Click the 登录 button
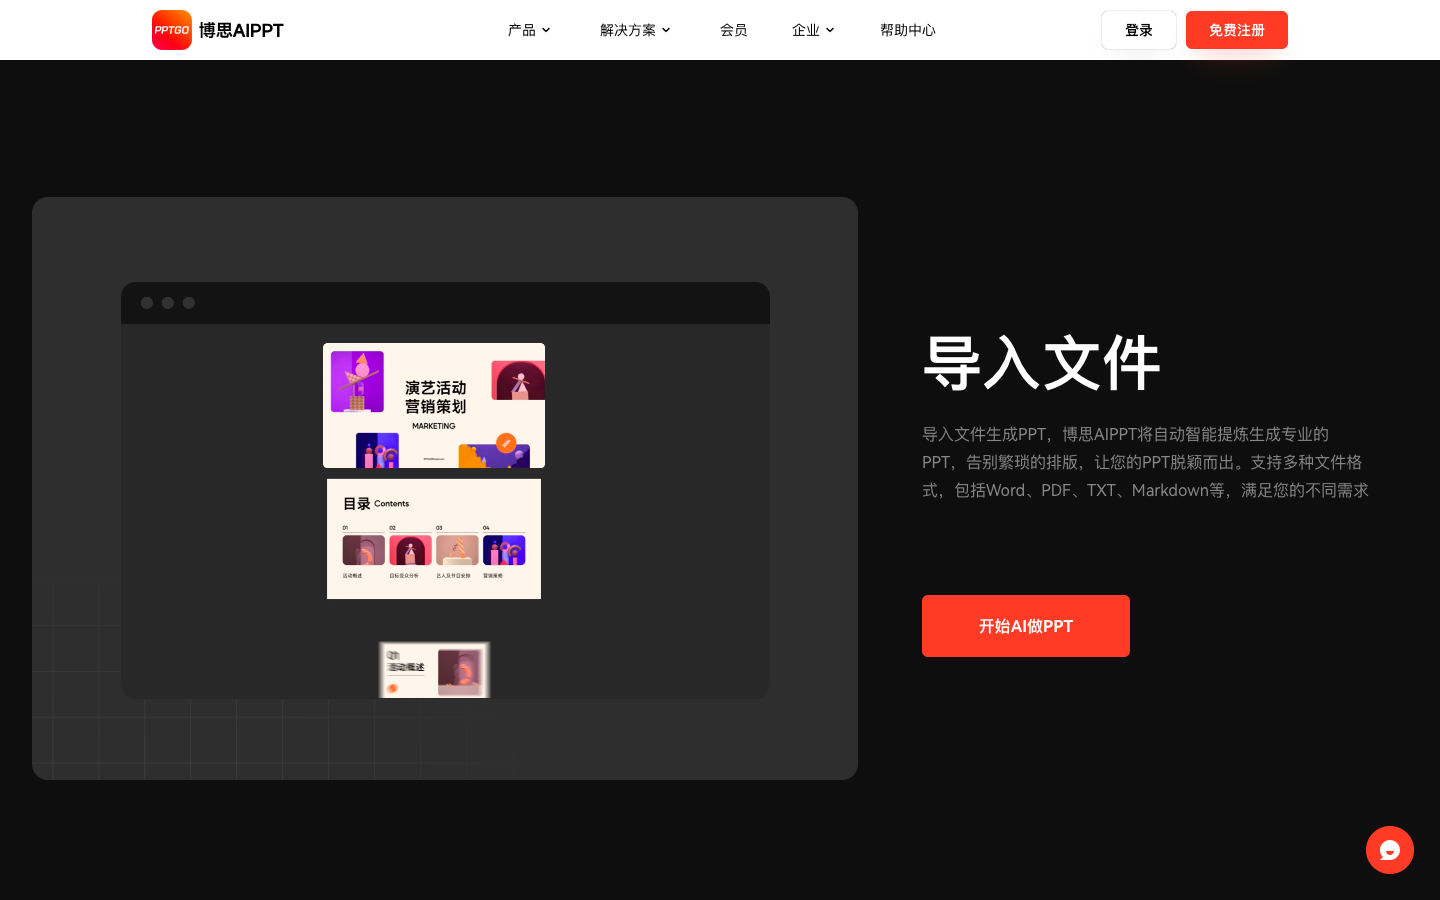 point(1138,30)
